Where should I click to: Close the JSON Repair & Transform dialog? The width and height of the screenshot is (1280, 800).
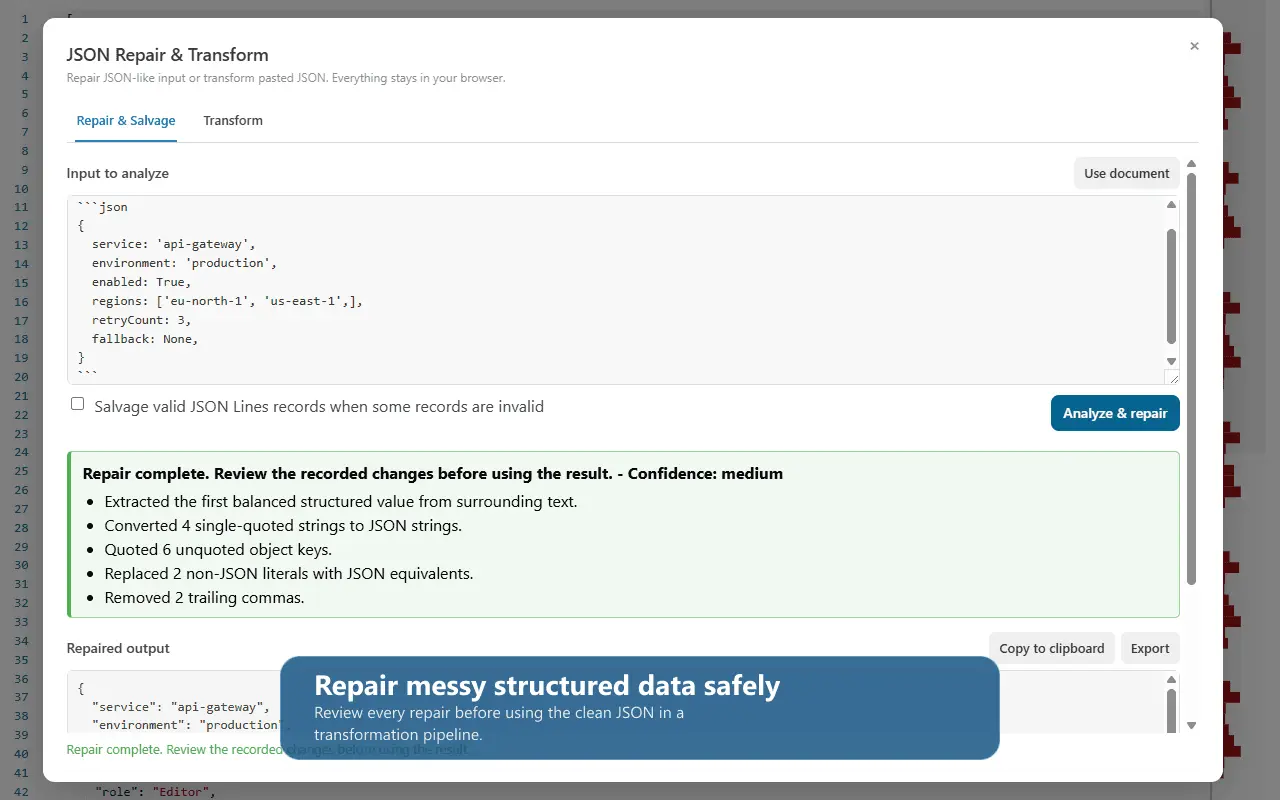click(x=1194, y=46)
